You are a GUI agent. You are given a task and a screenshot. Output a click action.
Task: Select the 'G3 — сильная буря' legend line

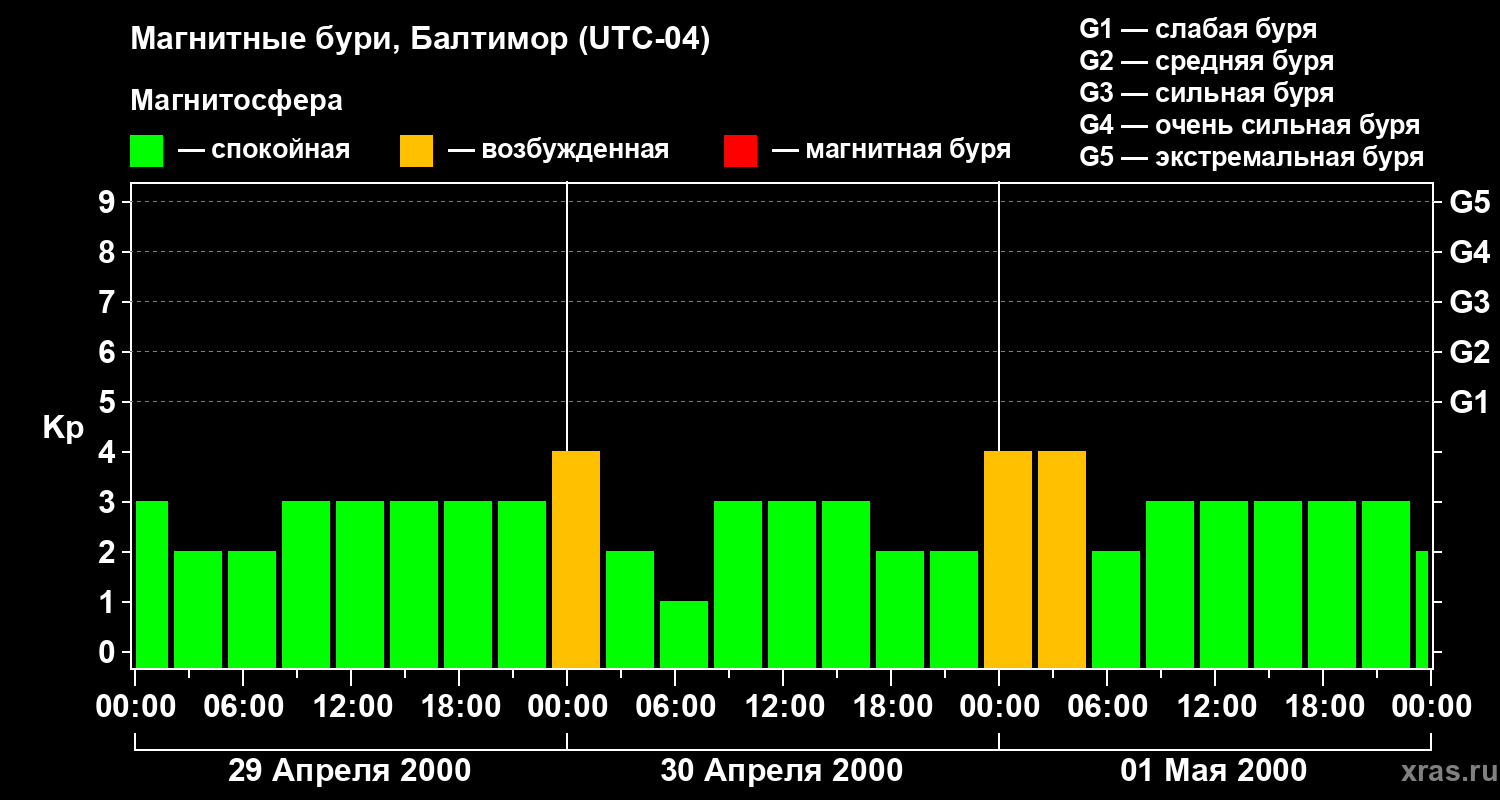tap(1206, 93)
